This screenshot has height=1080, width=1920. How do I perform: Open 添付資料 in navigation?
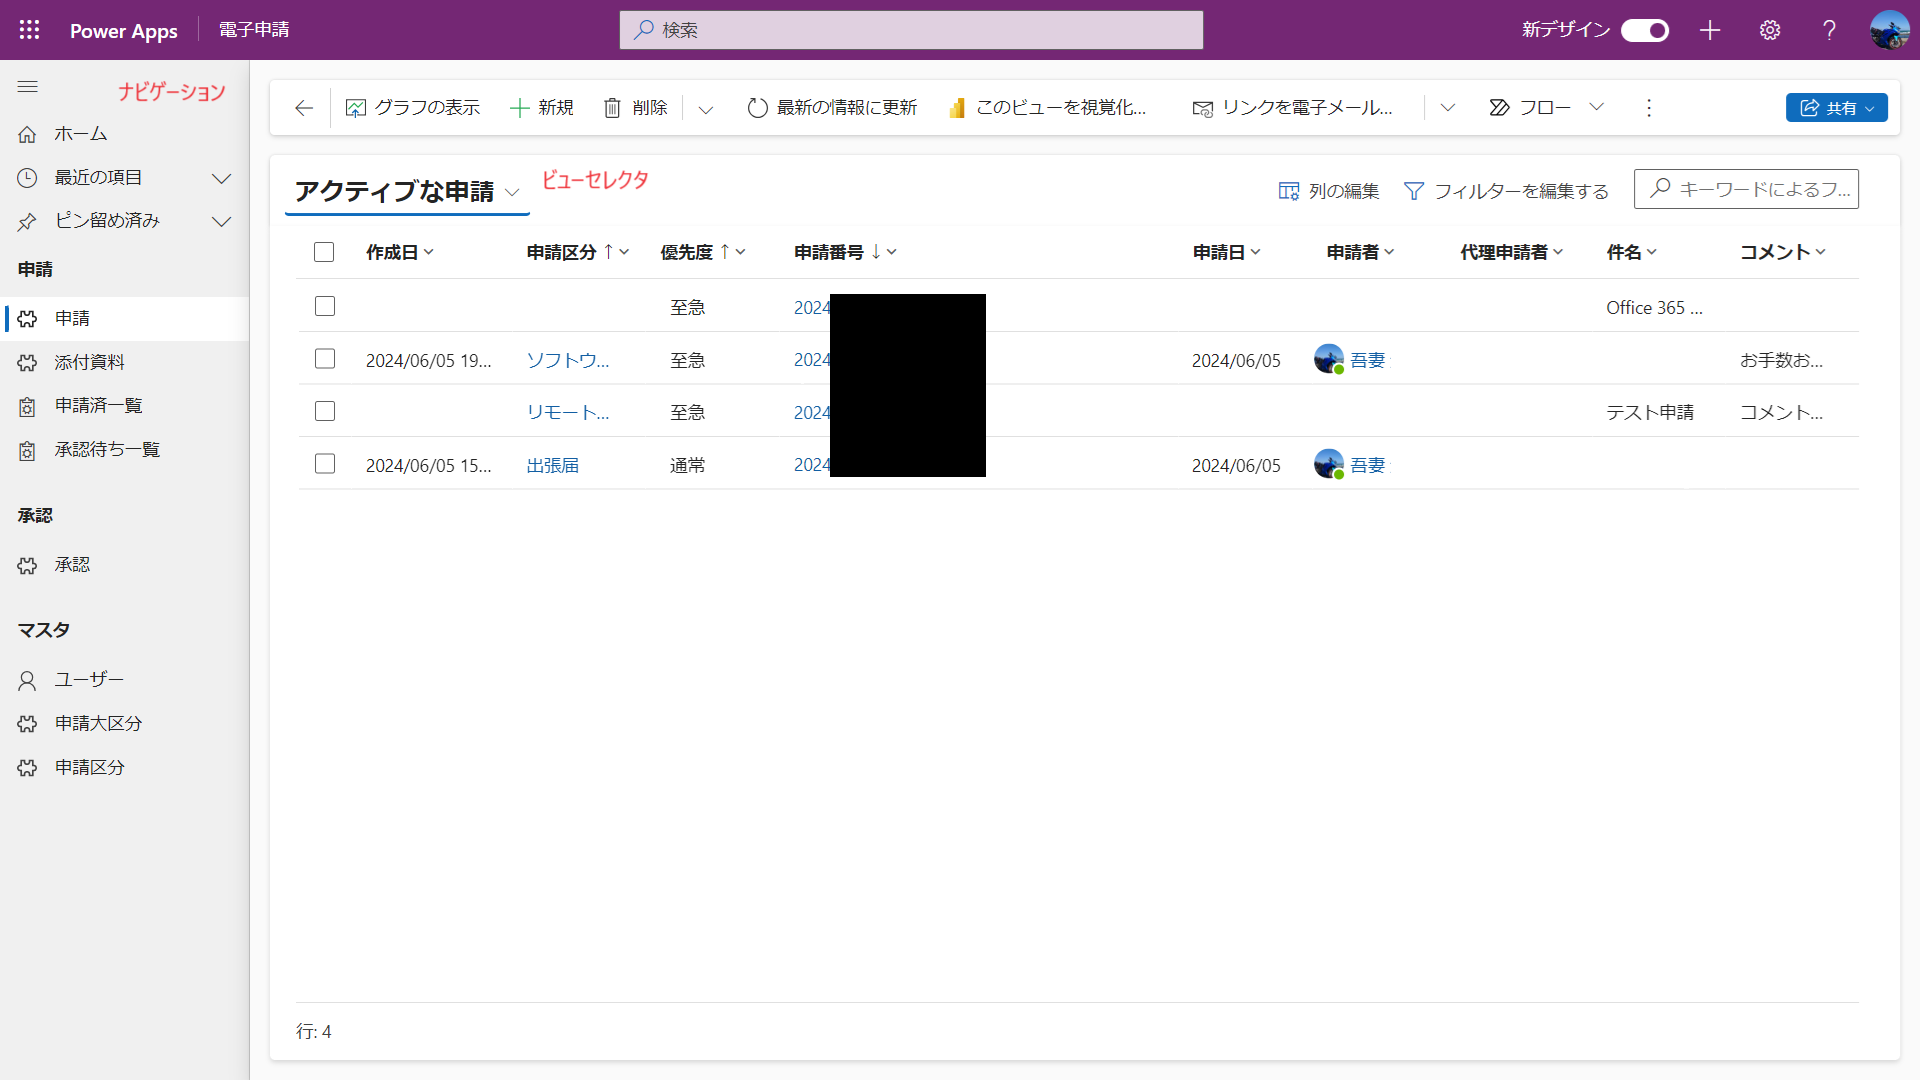(124, 362)
